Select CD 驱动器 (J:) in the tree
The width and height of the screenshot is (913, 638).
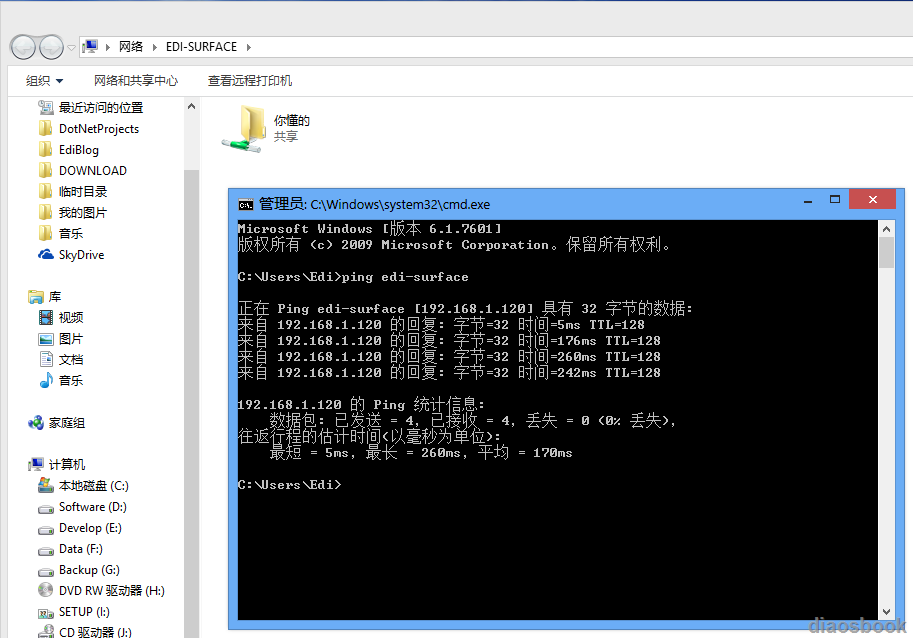click(x=95, y=632)
